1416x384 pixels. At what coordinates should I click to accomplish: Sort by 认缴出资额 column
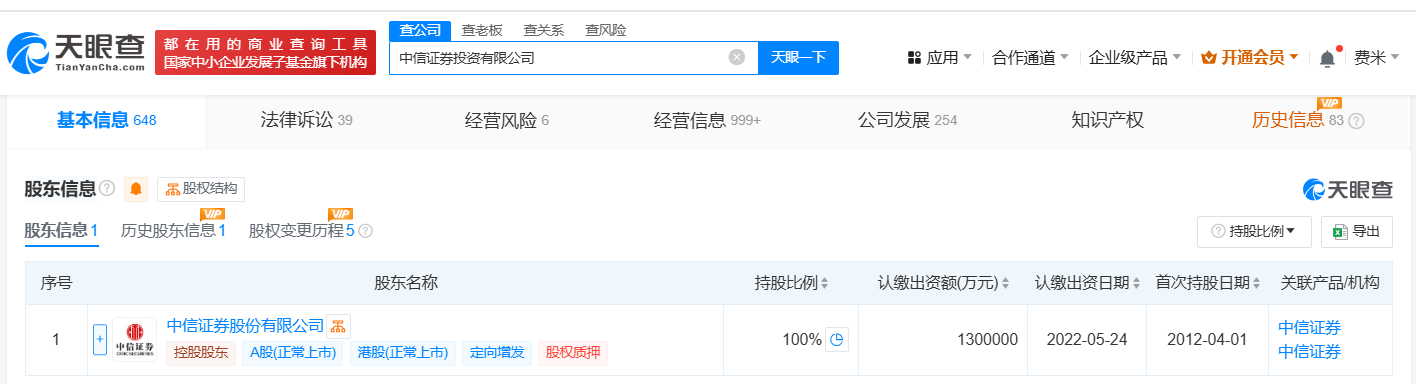point(943,283)
